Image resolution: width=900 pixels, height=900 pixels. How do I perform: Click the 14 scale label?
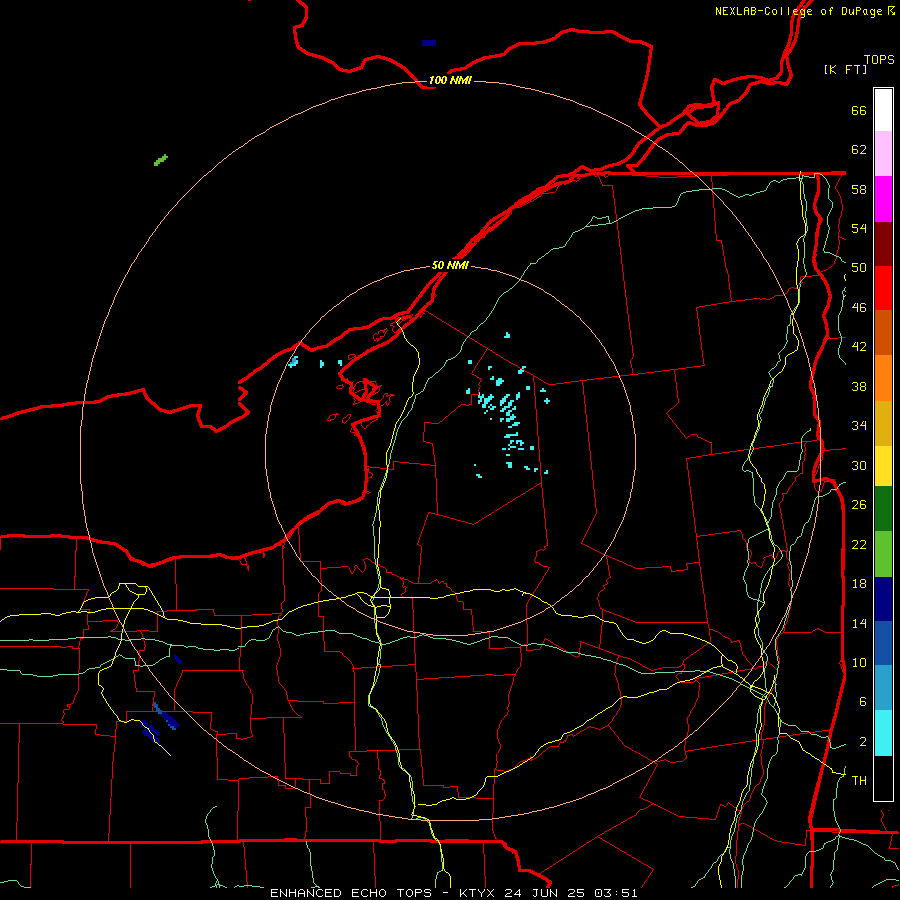click(x=859, y=623)
